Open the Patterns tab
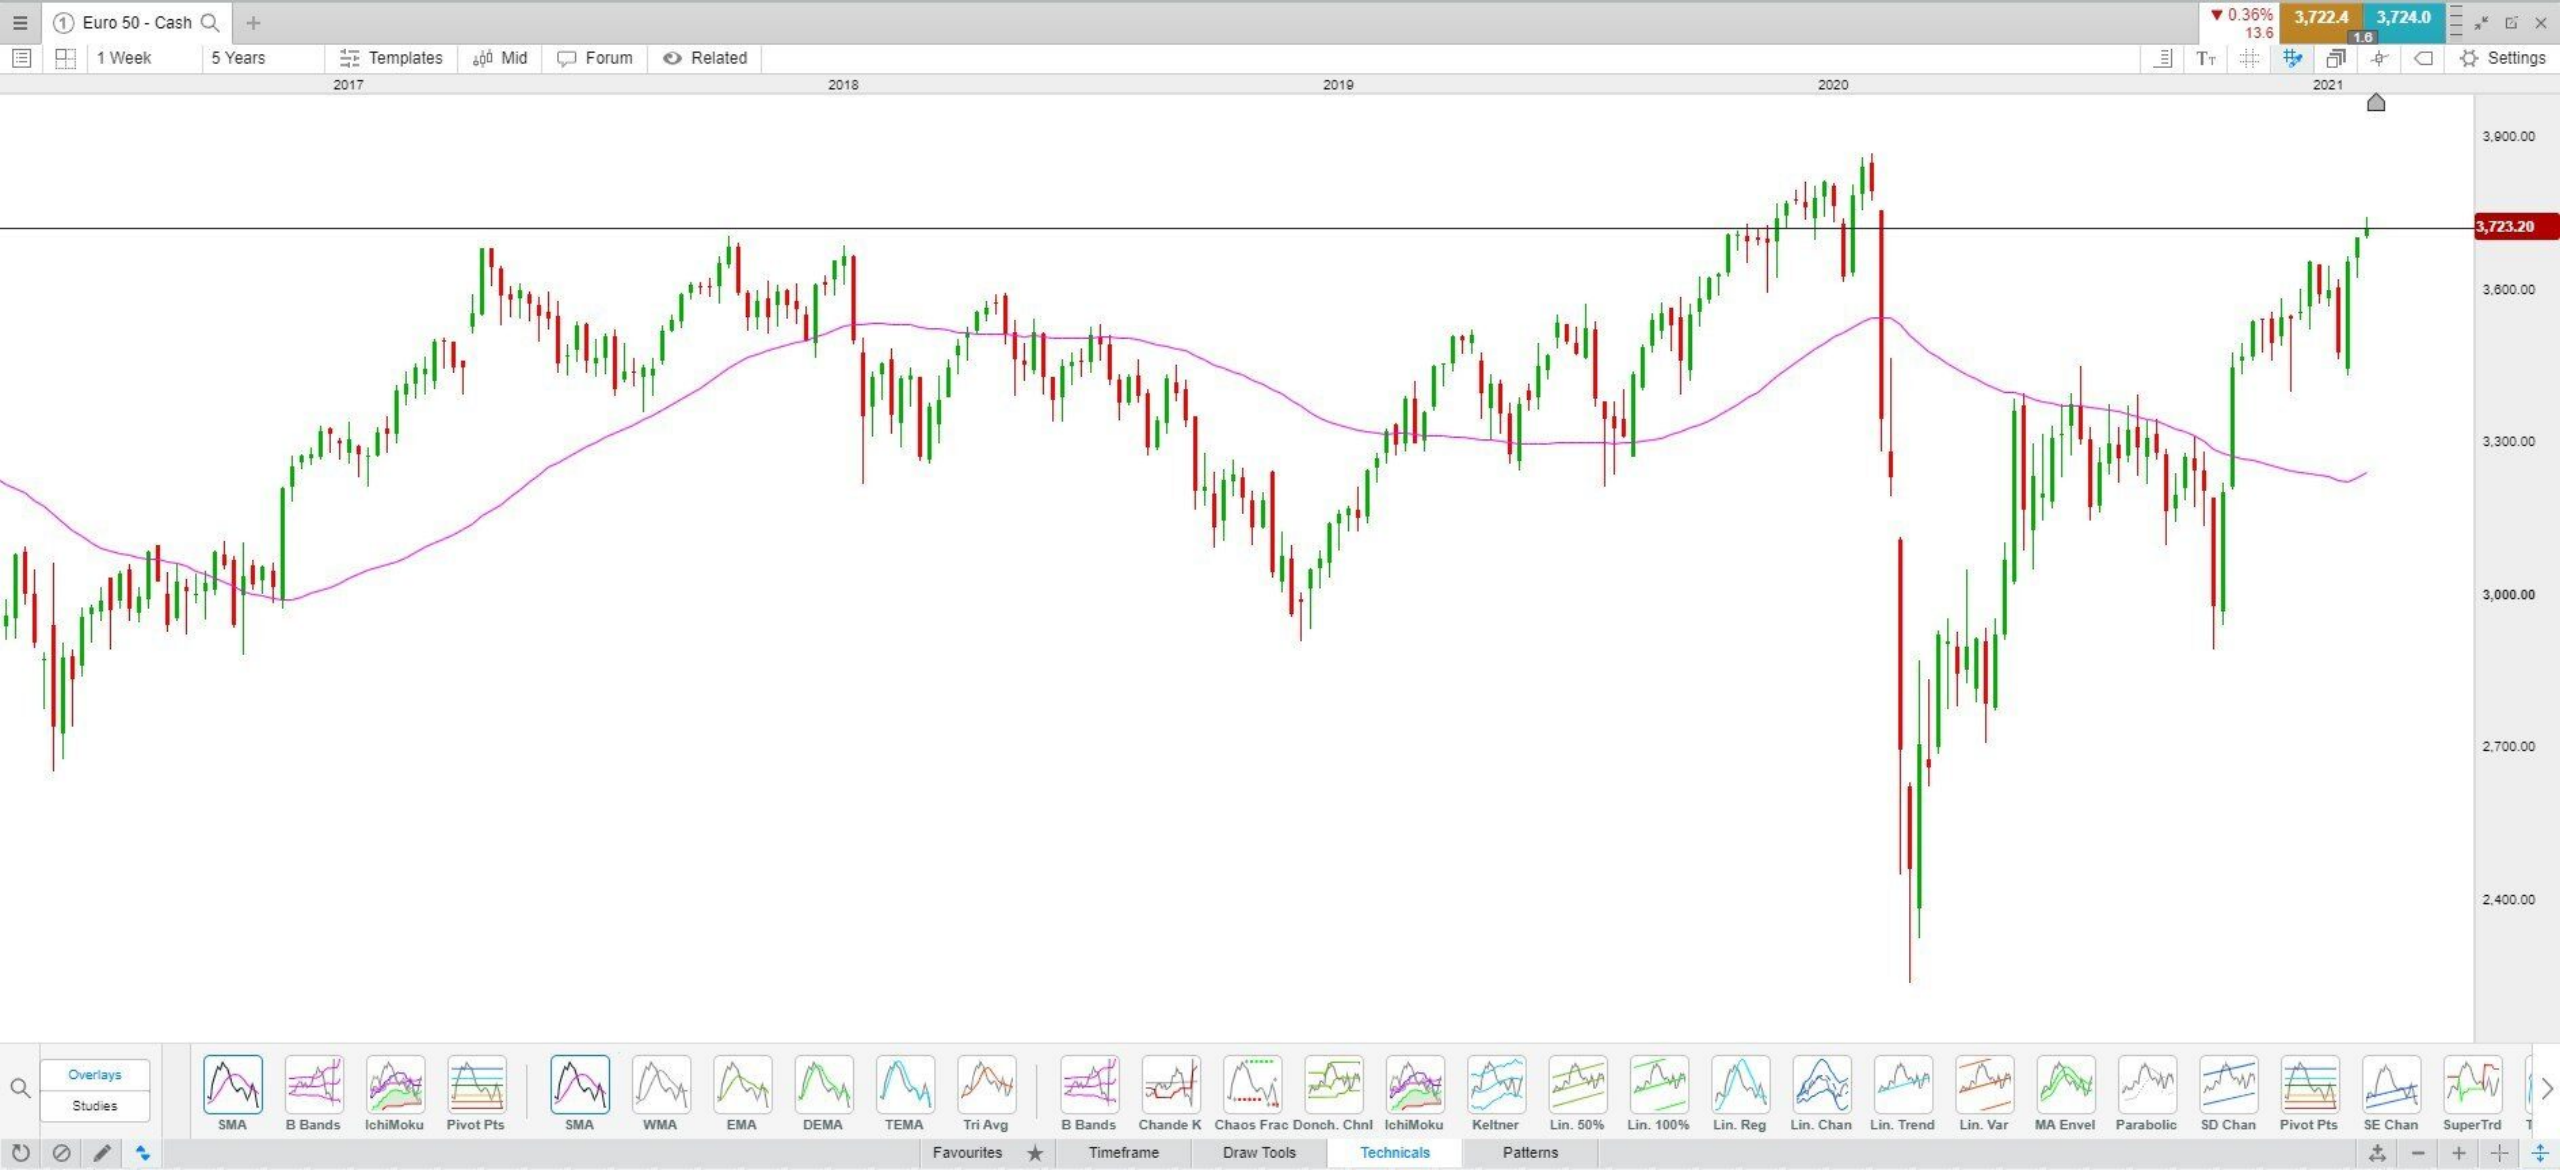The image size is (2560, 1170). point(1529,1152)
